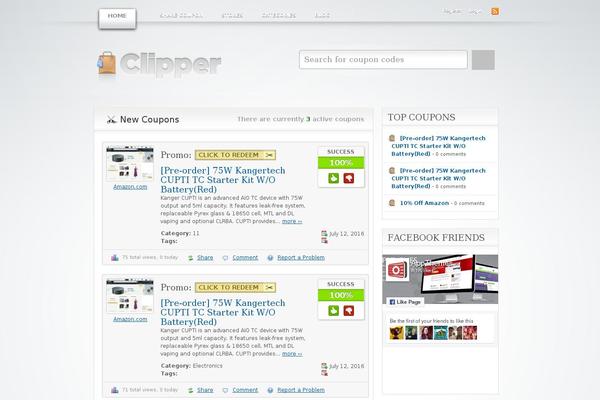Click the comment bubble icon on the Category 11 coupon
Image resolution: width=600 pixels, height=400 pixels.
point(225,258)
